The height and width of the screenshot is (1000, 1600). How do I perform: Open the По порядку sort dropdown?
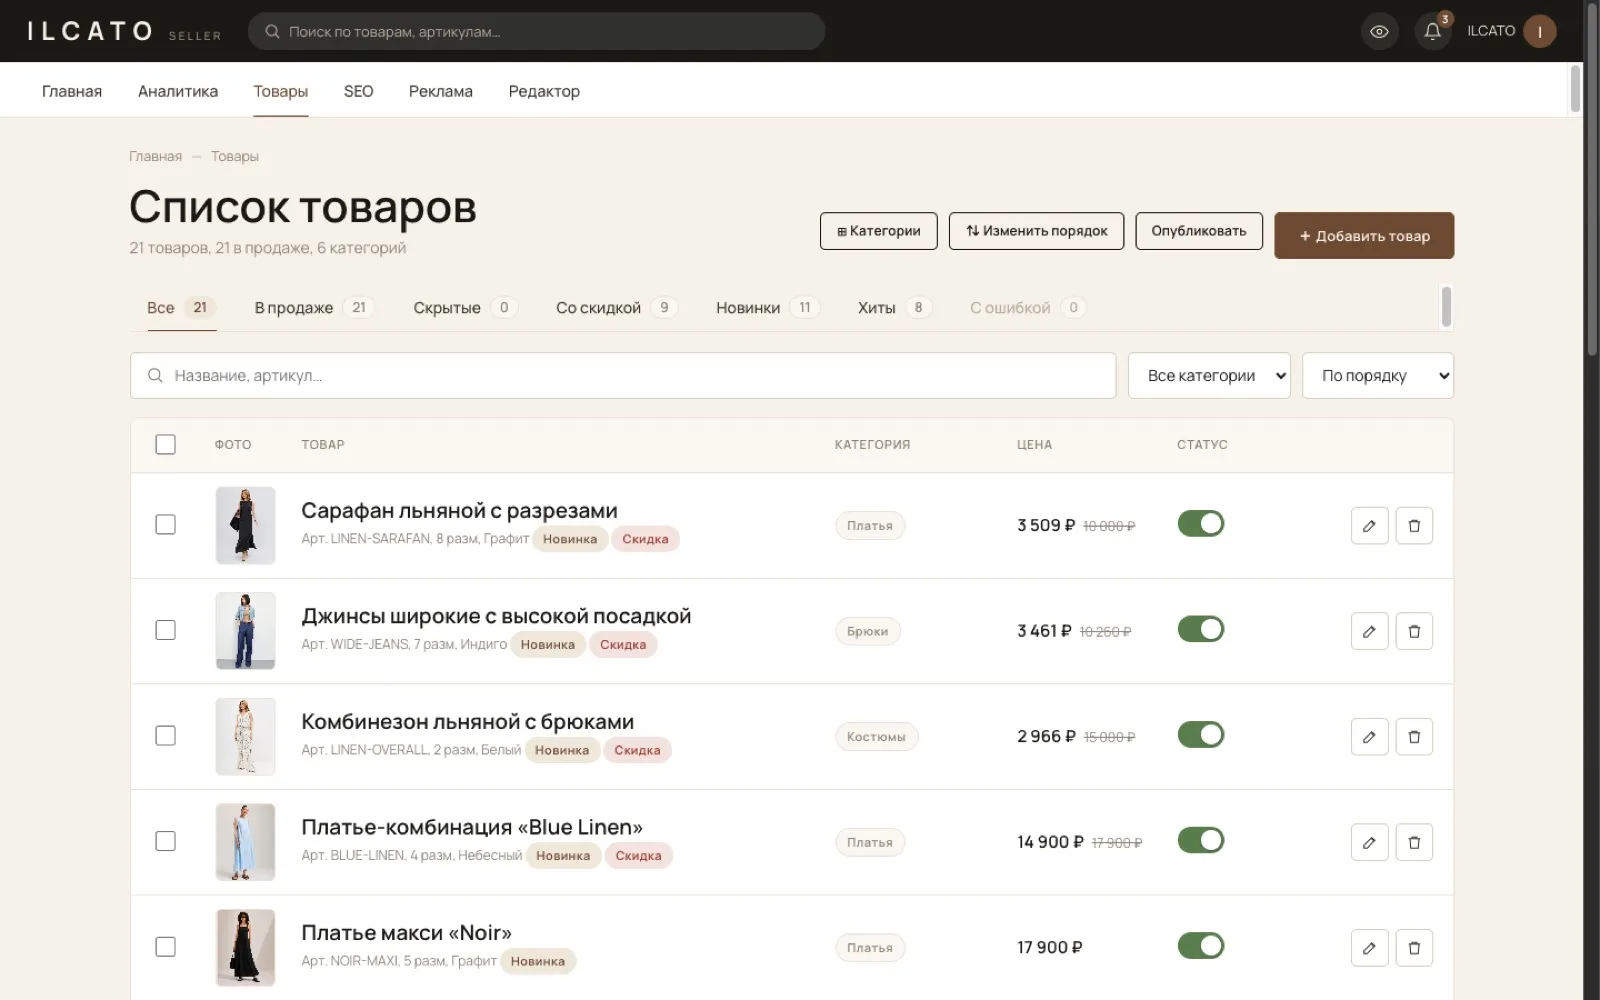coord(1378,376)
